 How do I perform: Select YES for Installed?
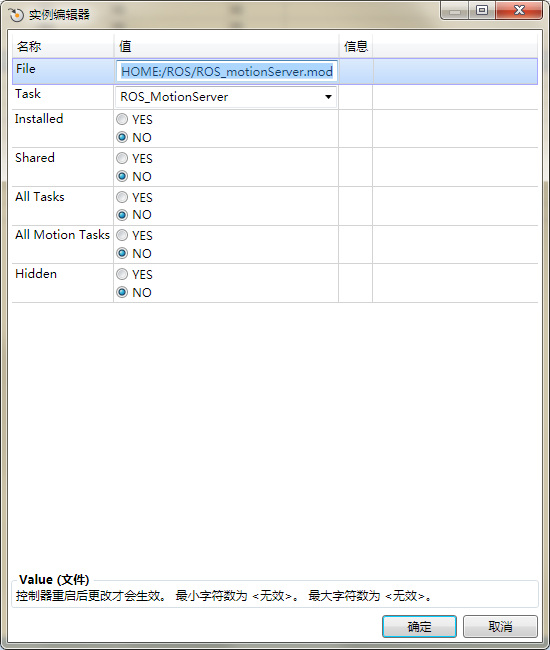[x=122, y=119]
